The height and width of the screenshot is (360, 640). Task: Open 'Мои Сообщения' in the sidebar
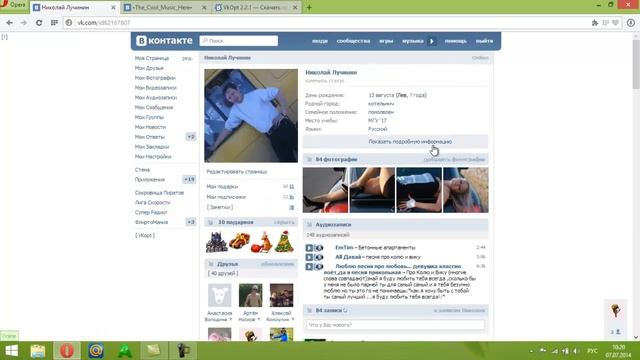[154, 107]
